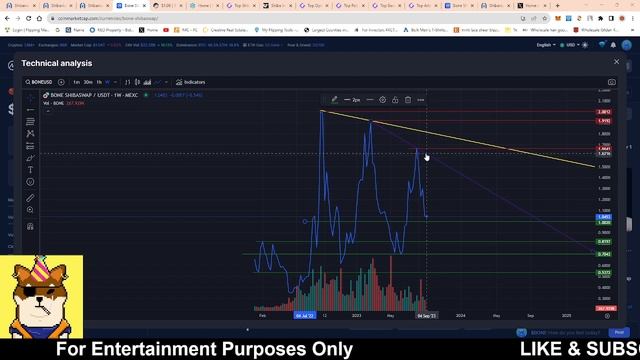Select the trend line drawing tool
This screenshot has height=360, width=640.
coord(30,110)
